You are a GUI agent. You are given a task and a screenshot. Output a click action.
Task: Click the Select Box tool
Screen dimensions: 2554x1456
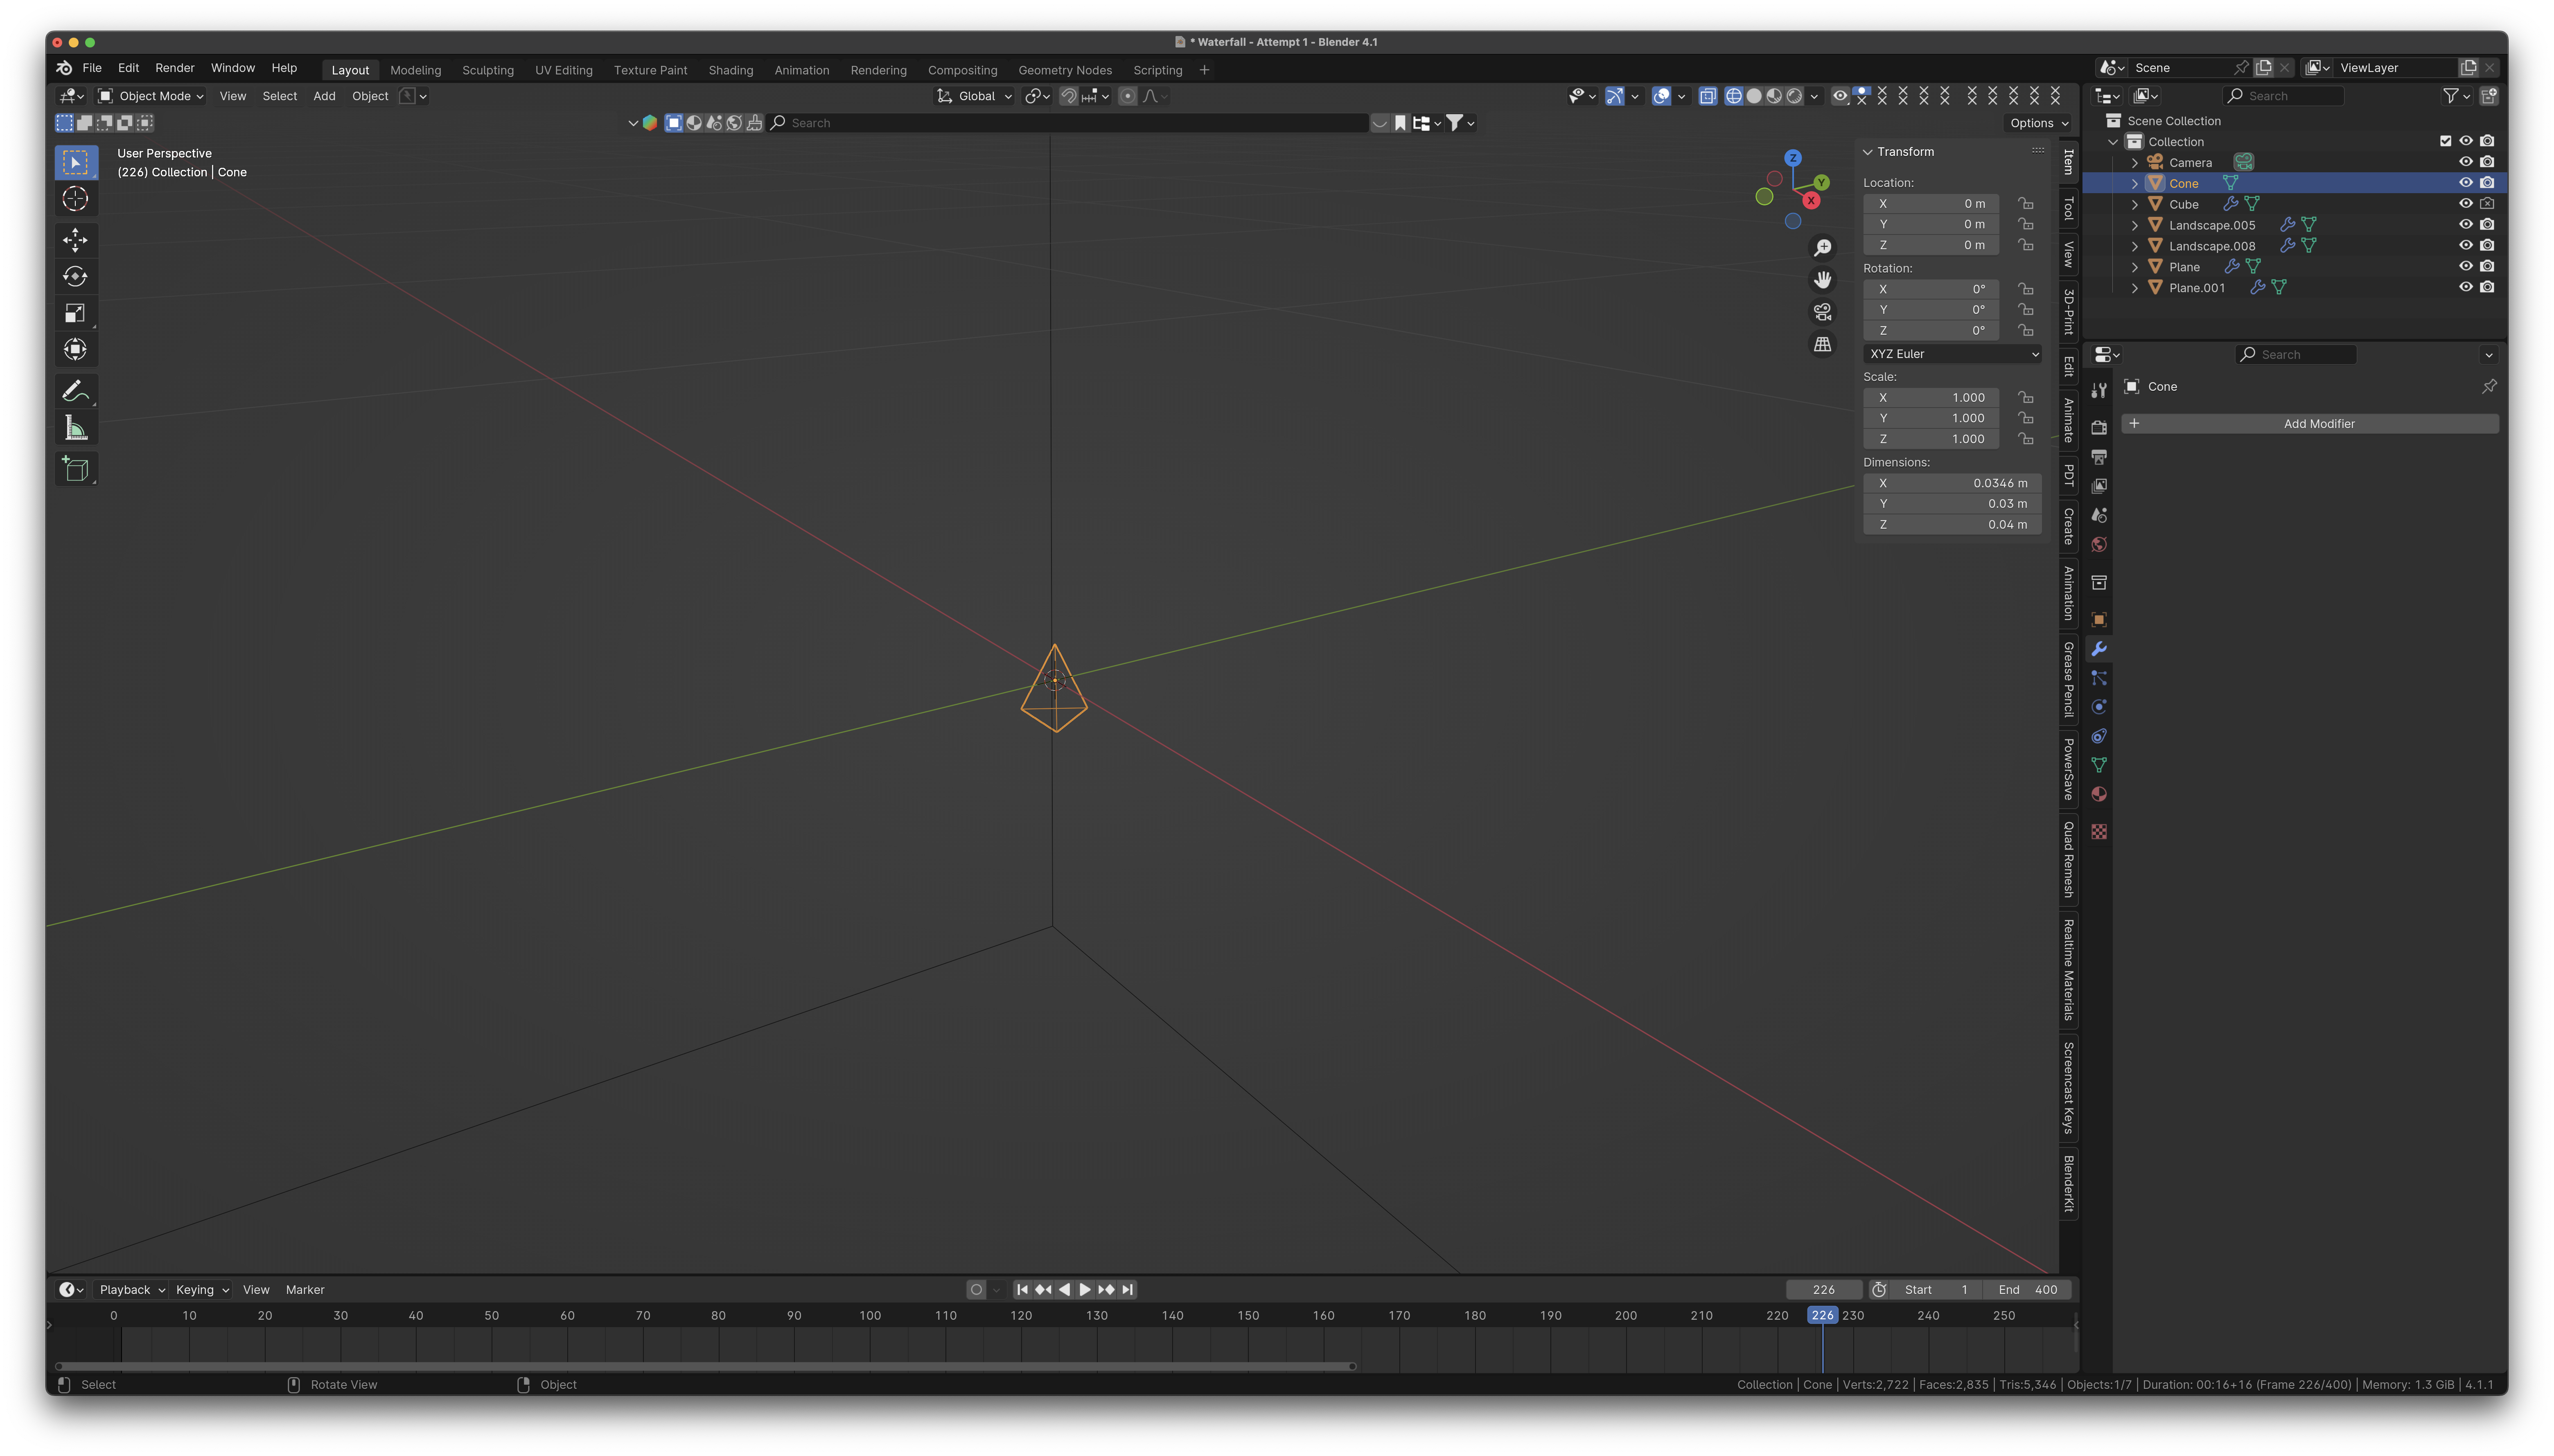pos(75,162)
